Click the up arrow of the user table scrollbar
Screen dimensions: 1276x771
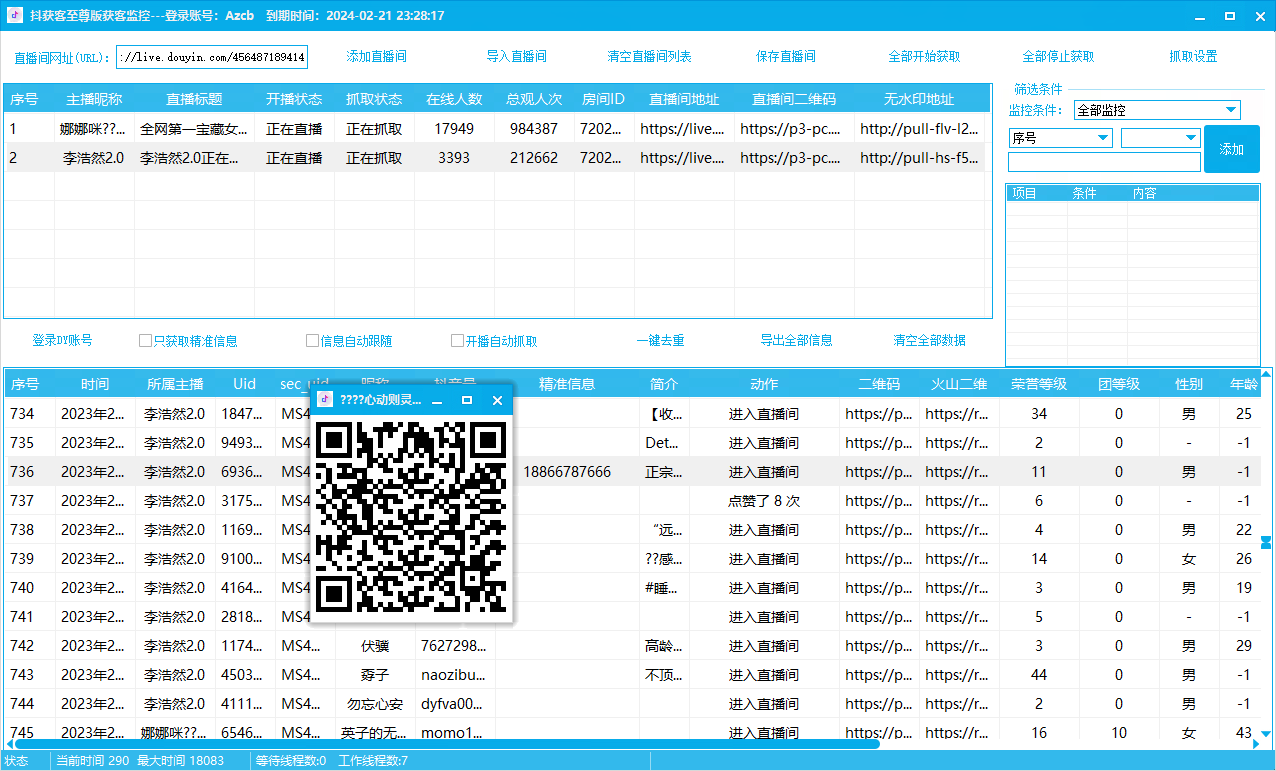(1267, 376)
